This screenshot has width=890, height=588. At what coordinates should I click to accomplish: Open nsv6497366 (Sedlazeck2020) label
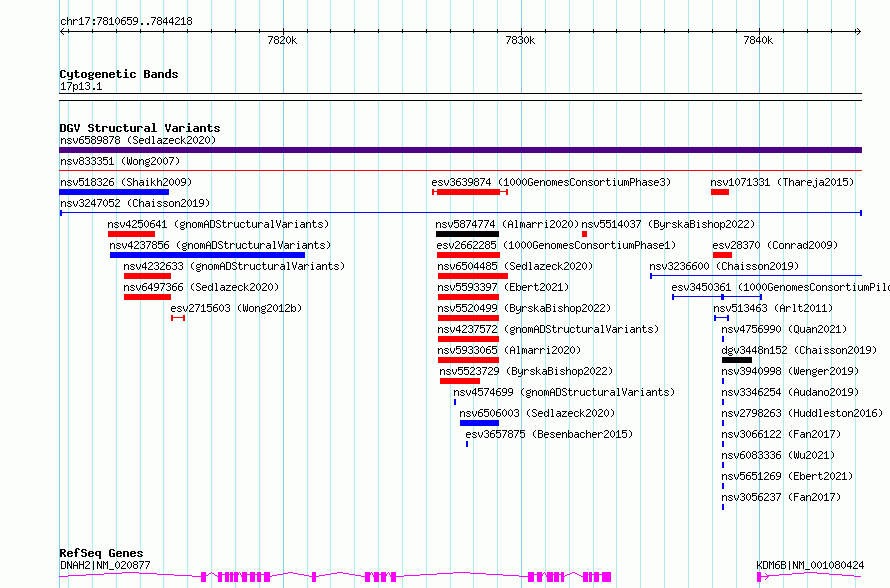point(201,287)
